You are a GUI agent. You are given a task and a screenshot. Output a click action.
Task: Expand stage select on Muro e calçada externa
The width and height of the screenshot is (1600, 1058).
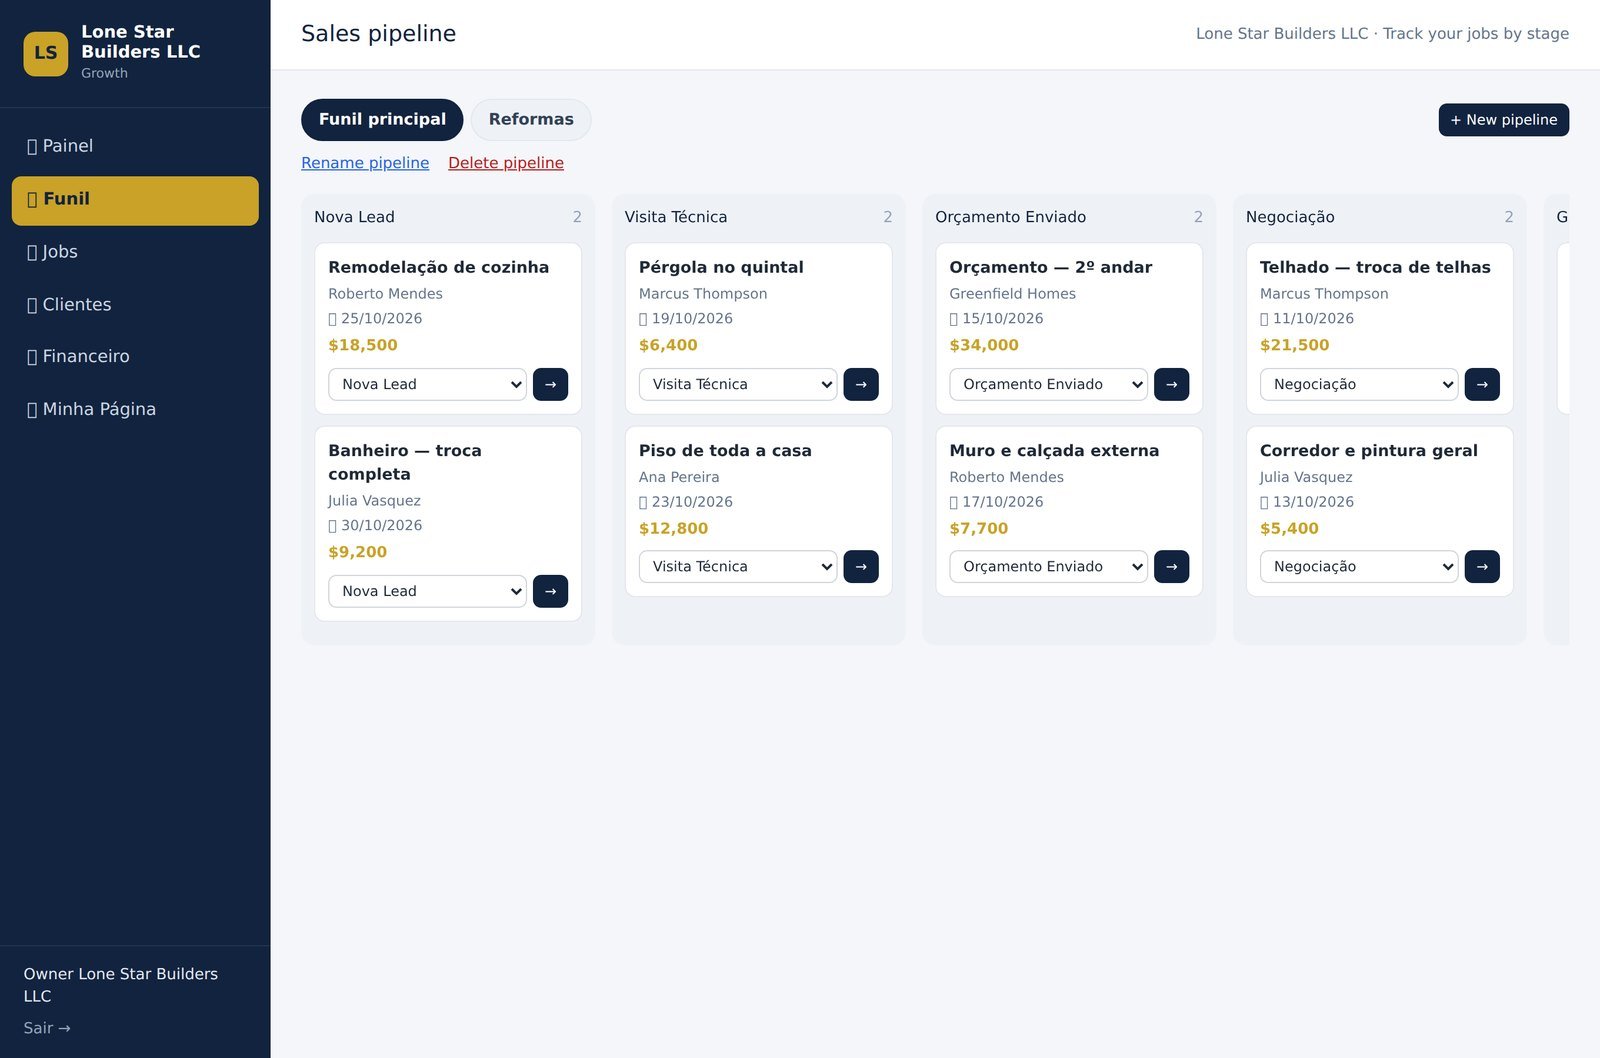[x=1048, y=566]
